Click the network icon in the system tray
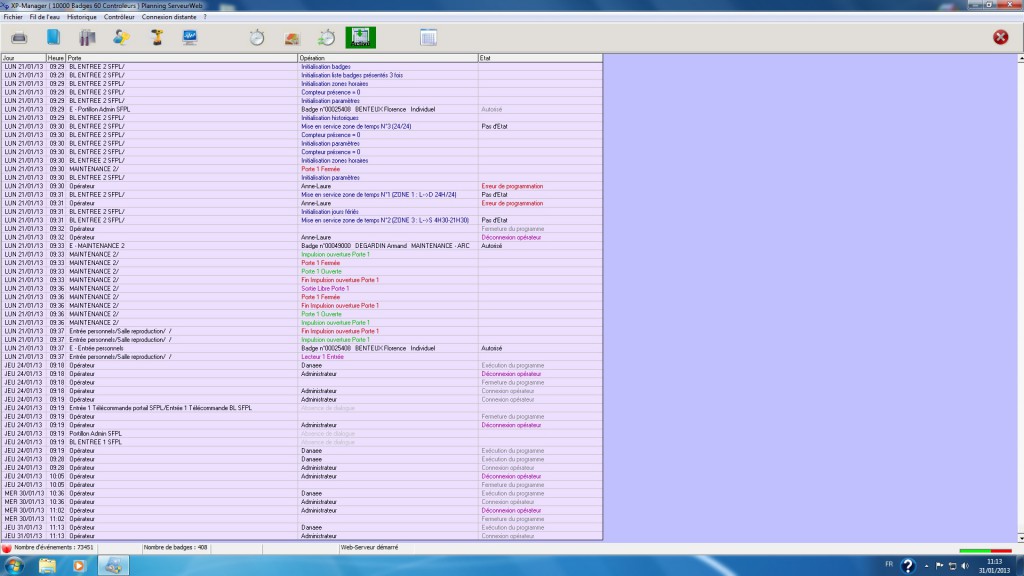Image resolution: width=1024 pixels, height=576 pixels. click(x=952, y=566)
